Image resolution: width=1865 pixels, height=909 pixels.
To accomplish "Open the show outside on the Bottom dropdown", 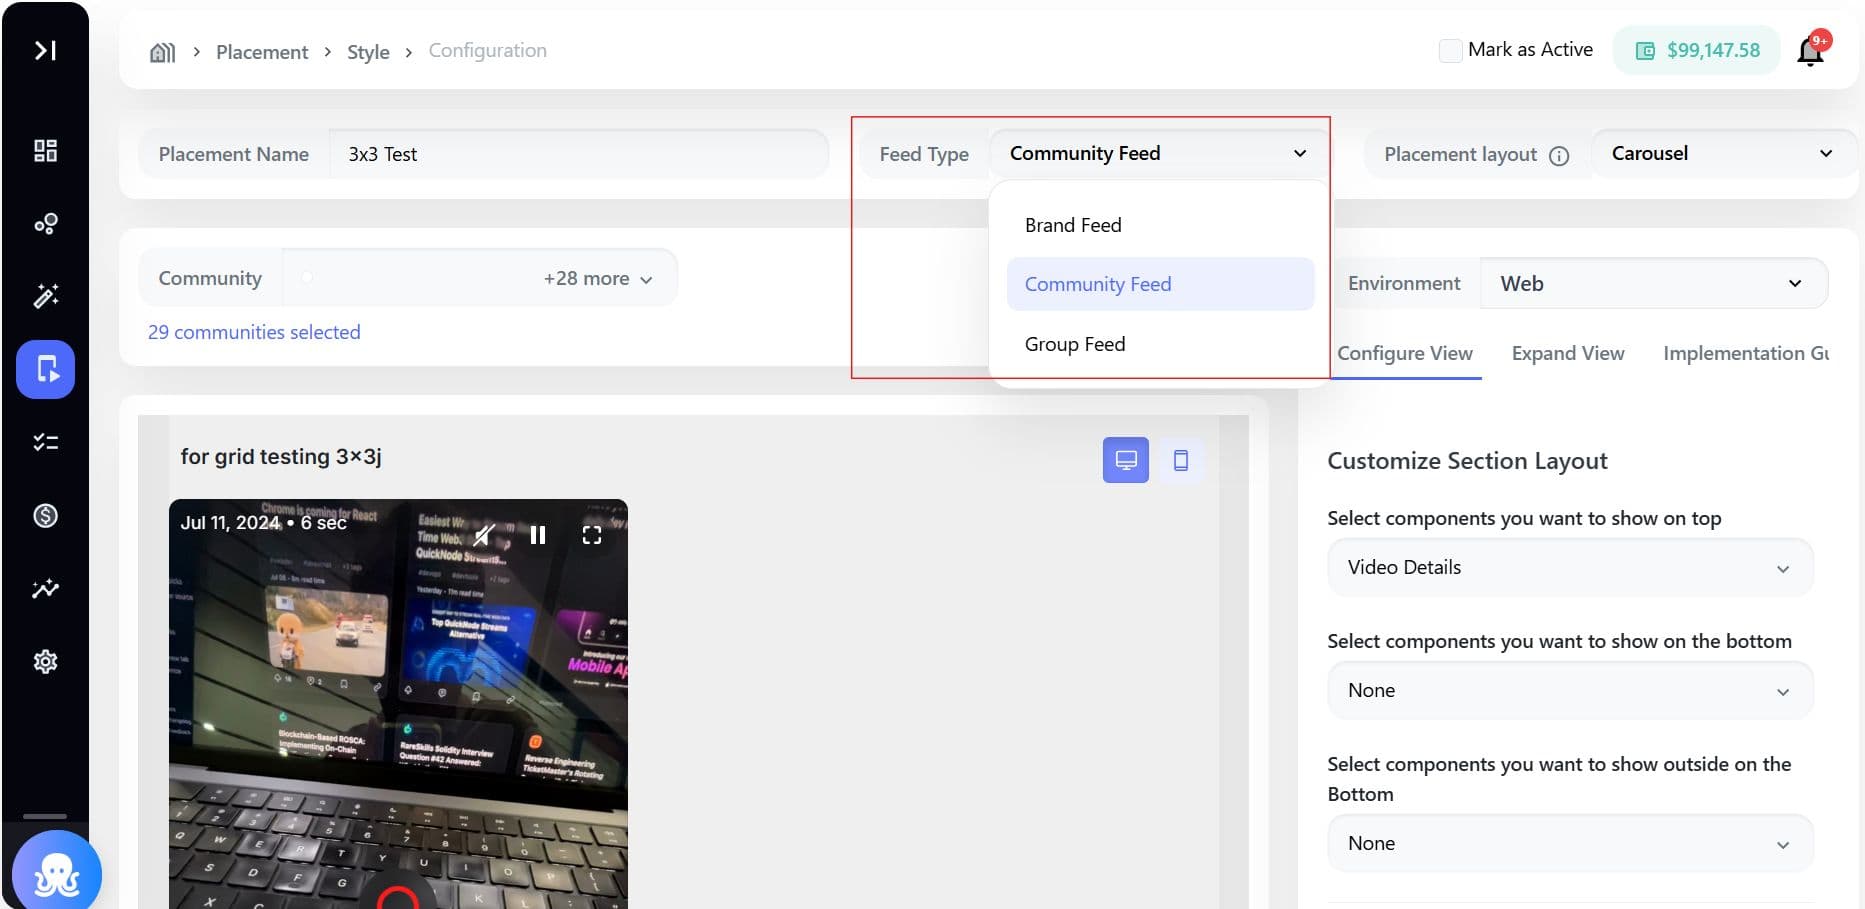I will (x=1570, y=844).
